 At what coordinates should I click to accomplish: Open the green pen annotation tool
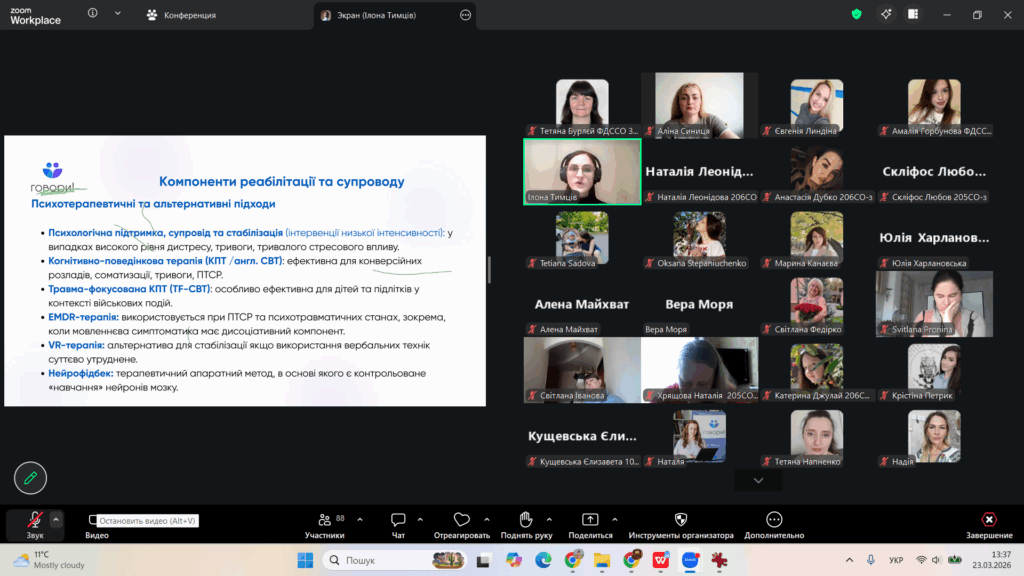[31, 478]
